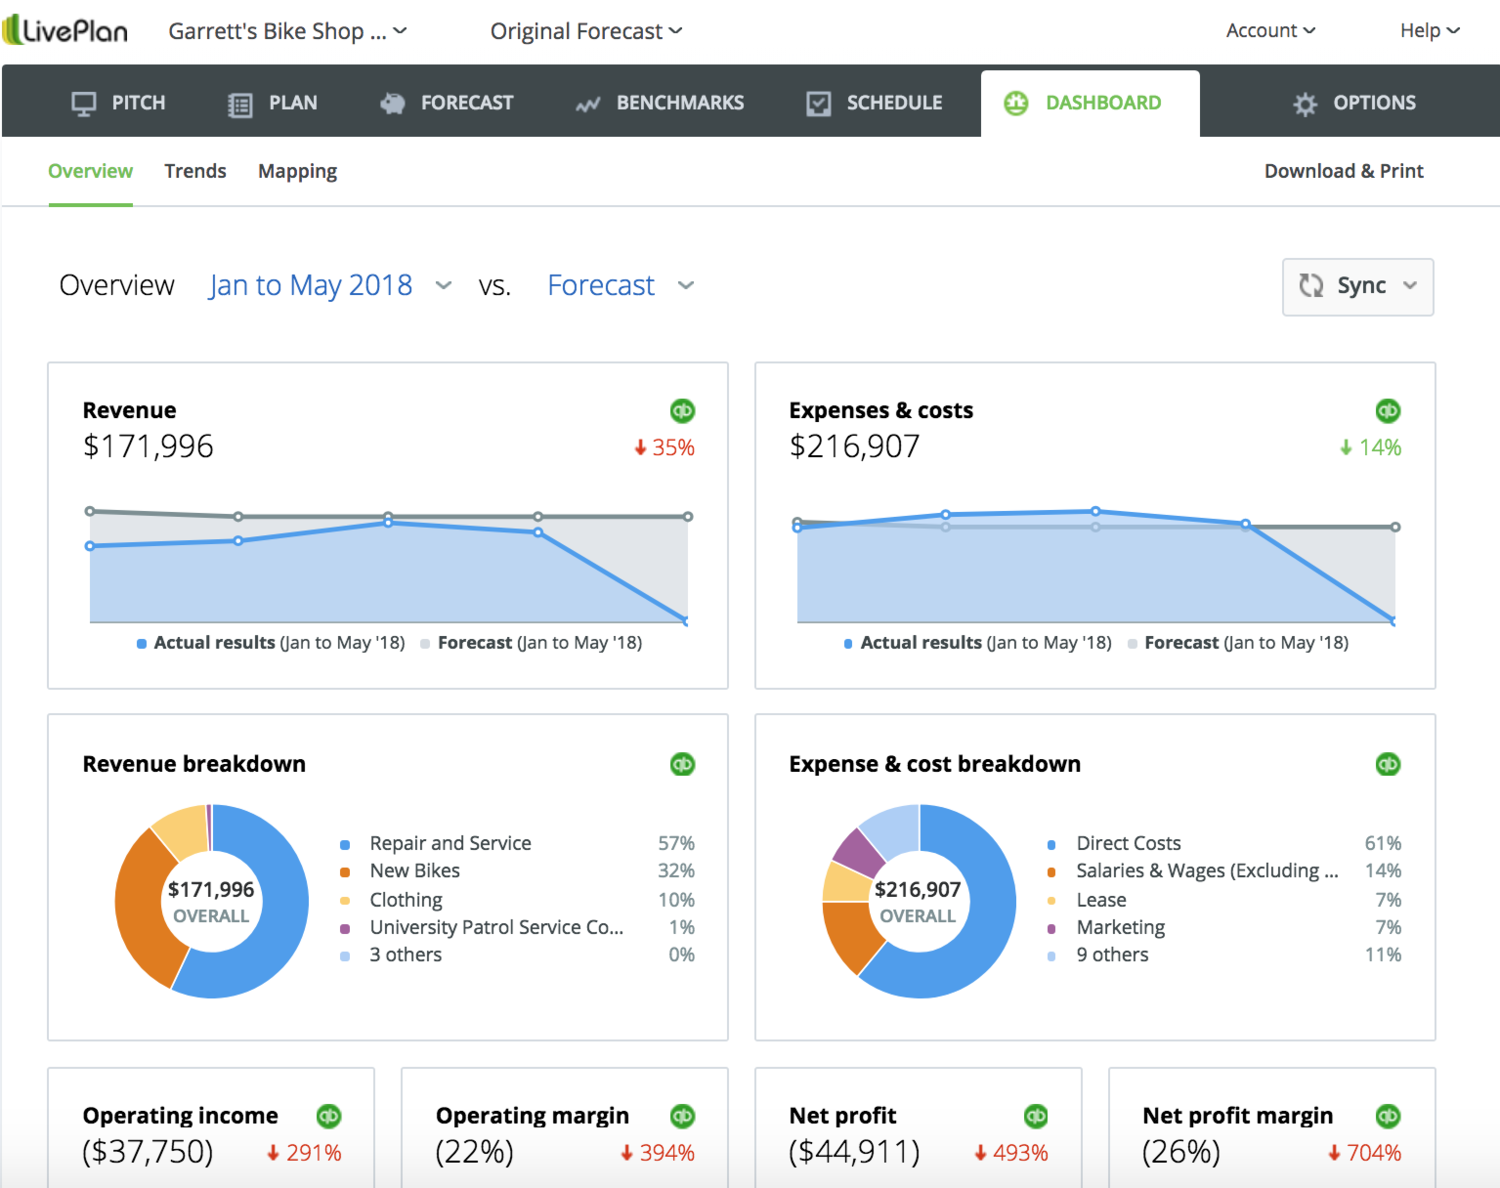Open the Sync dropdown button
The height and width of the screenshot is (1188, 1500).
point(1357,287)
